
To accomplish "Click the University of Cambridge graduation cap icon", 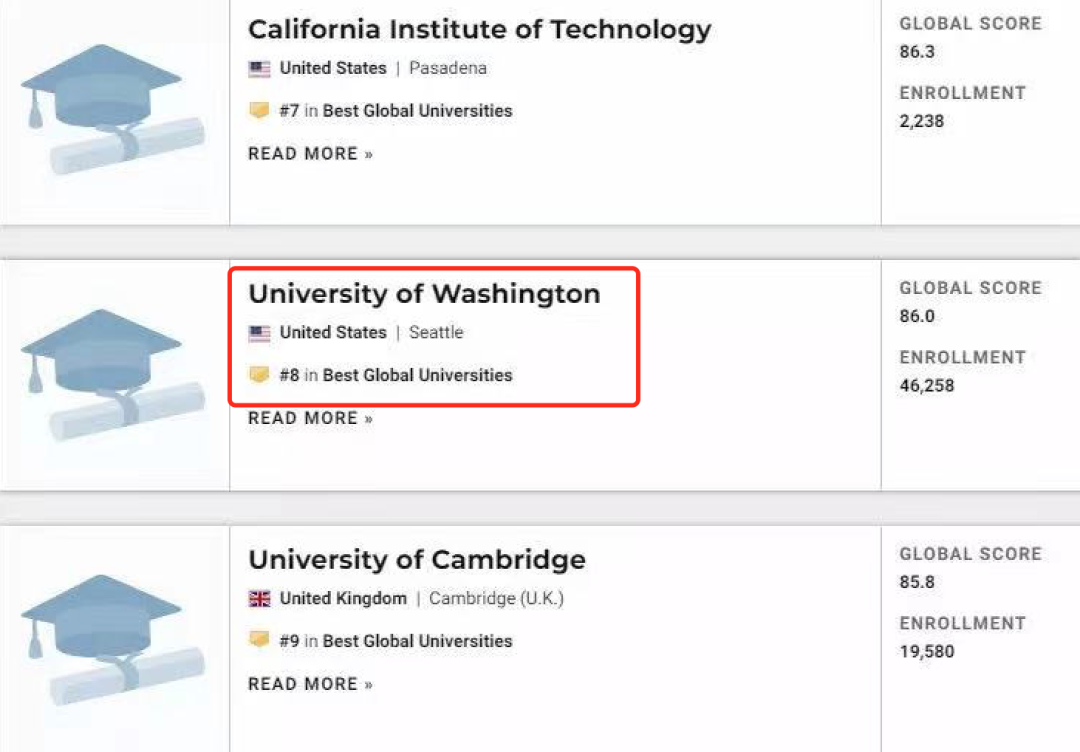I will pyautogui.click(x=112, y=639).
